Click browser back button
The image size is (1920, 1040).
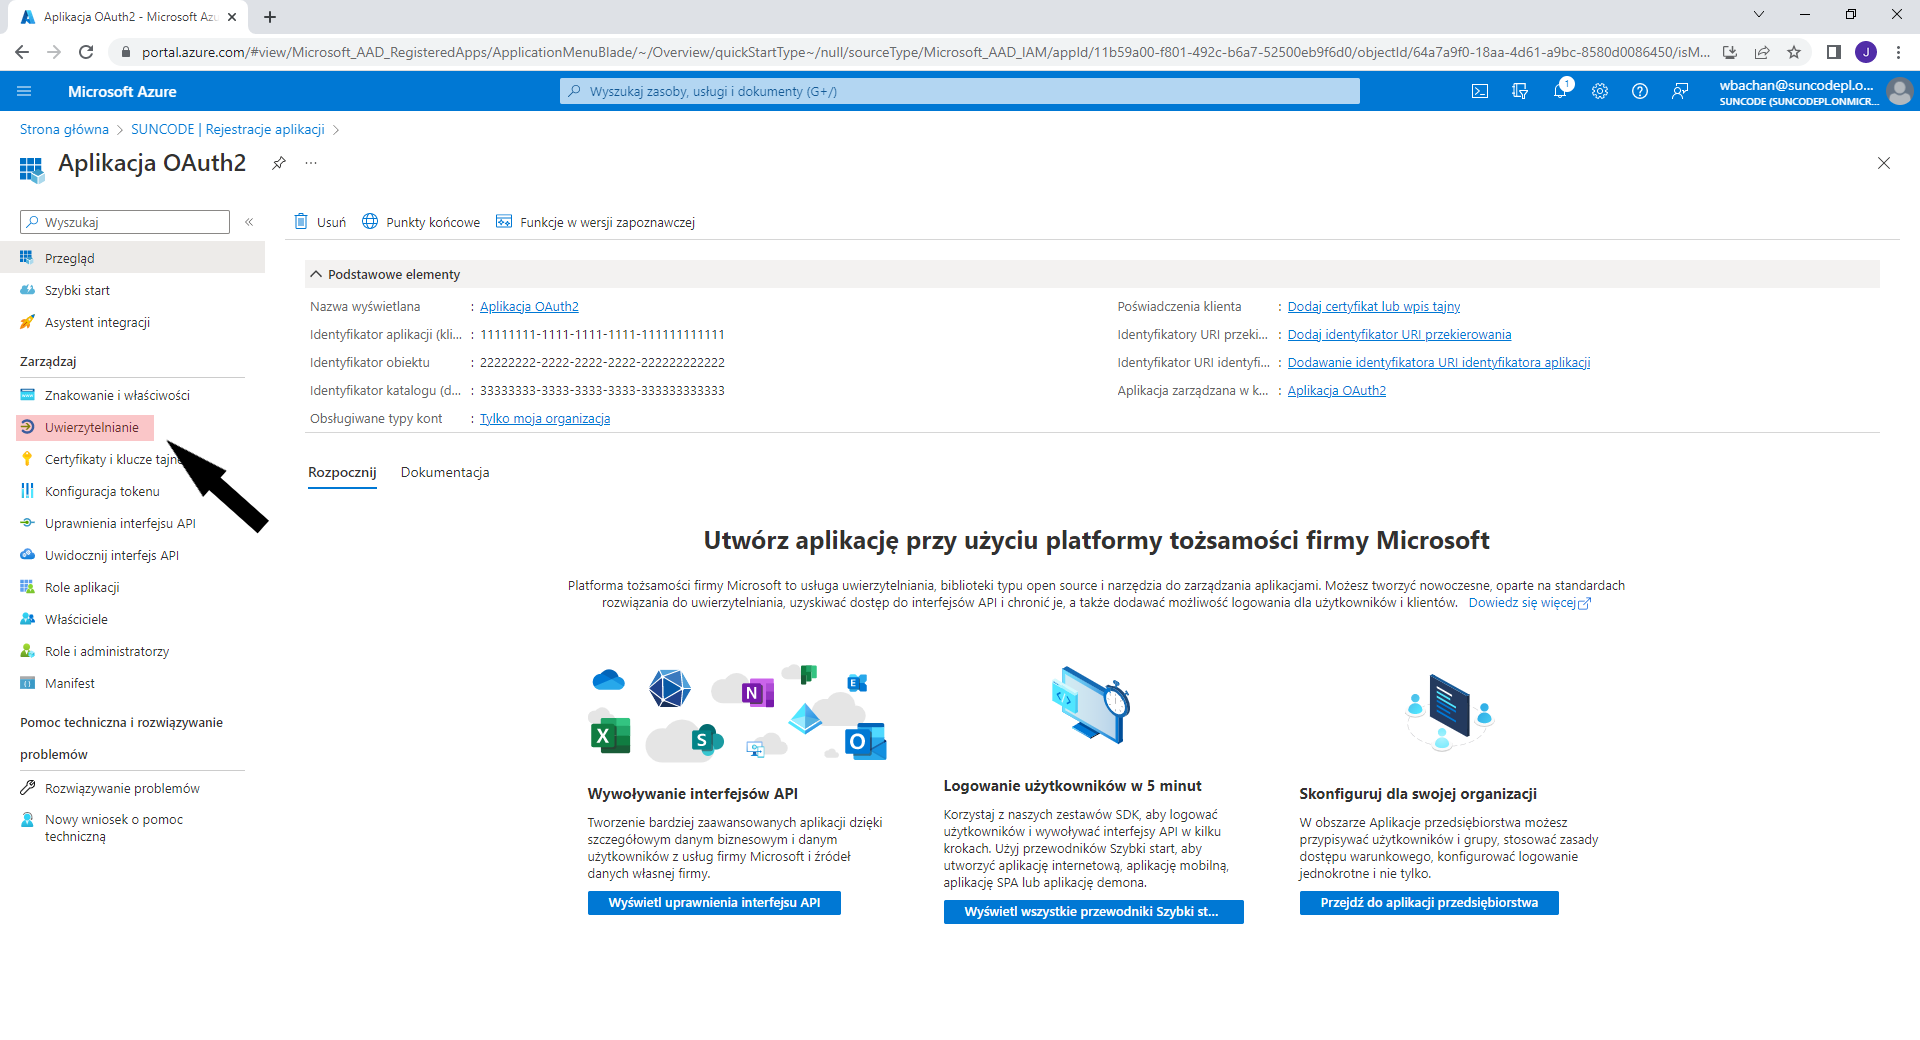point(22,52)
